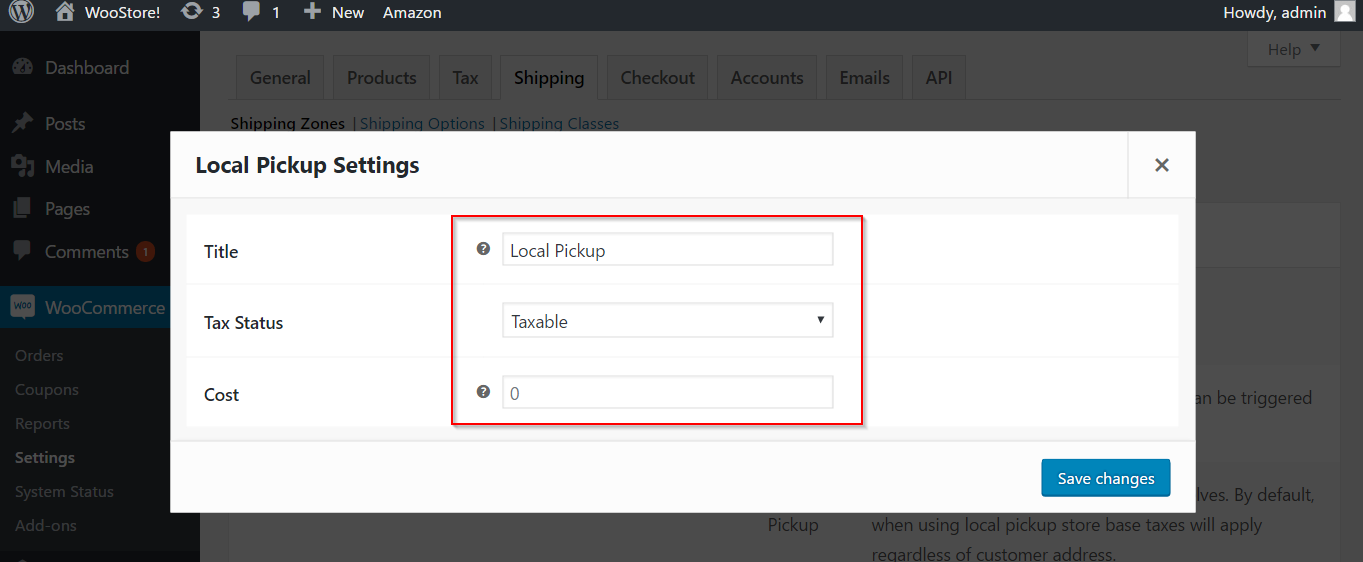Click the Comments bubble sidebar icon
1363x562 pixels.
(22, 252)
